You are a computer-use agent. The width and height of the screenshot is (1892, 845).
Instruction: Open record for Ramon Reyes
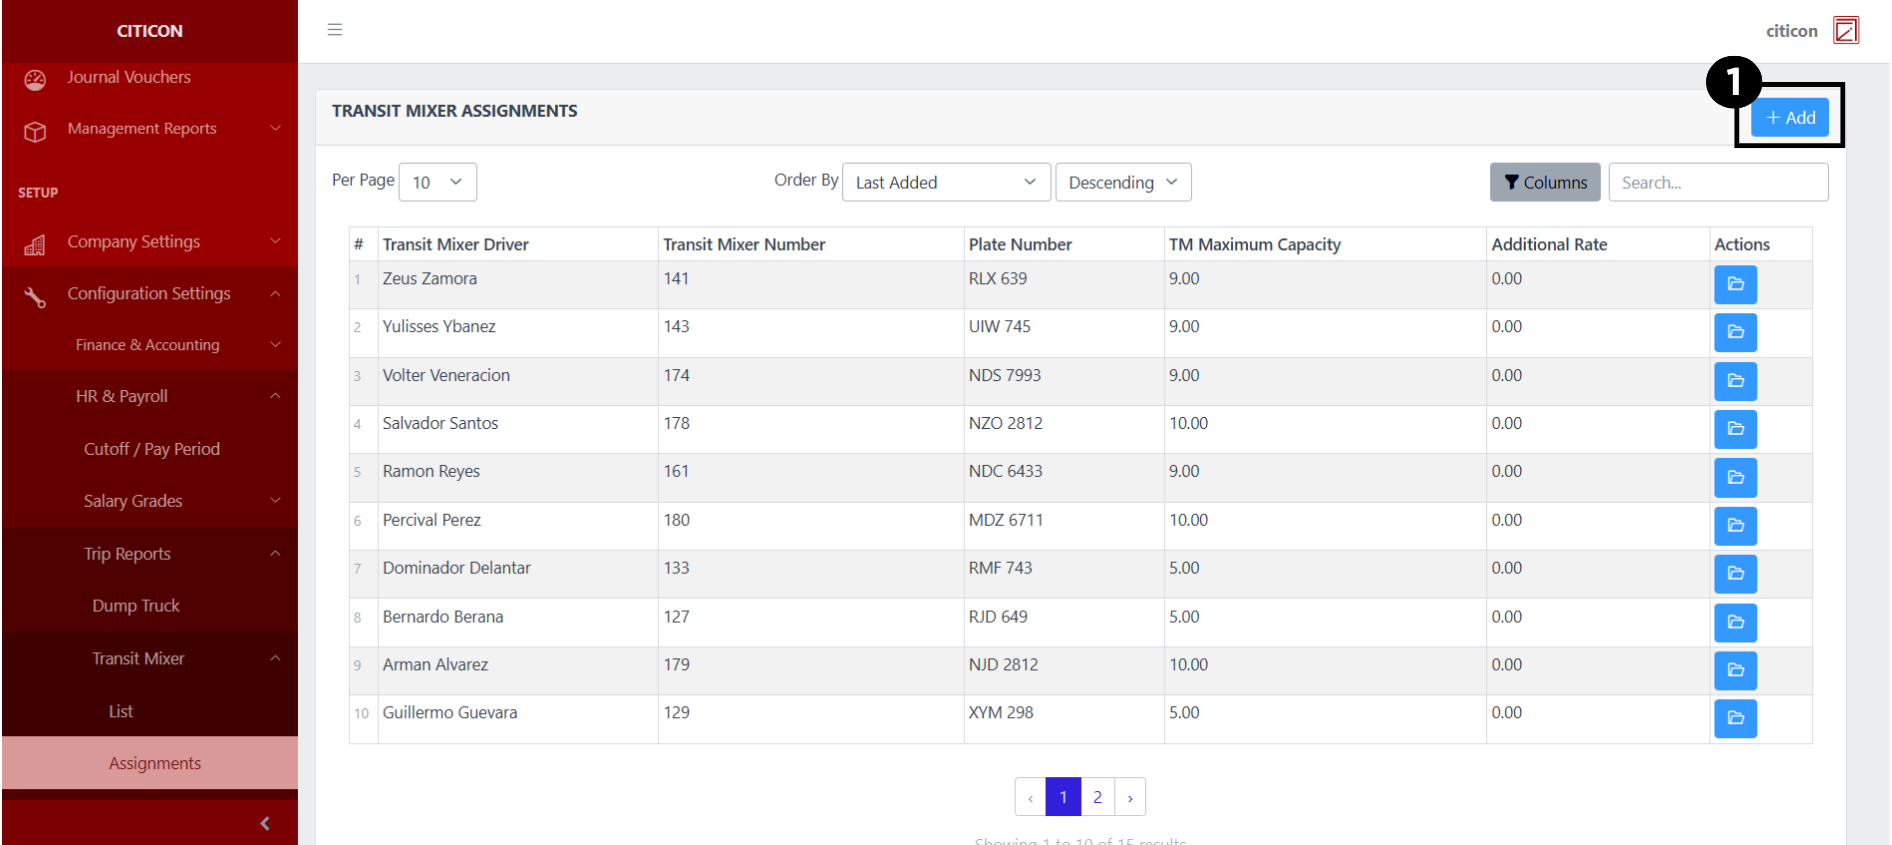(x=1735, y=477)
